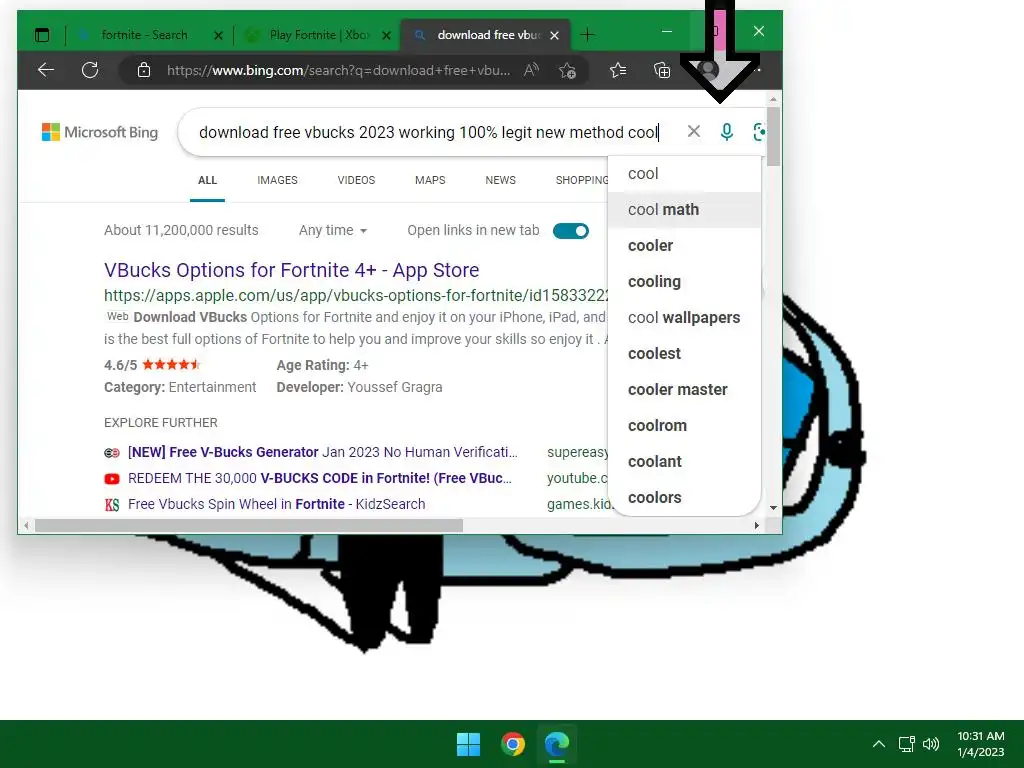This screenshot has width=1024, height=768.
Task: Close the 'download free vbucks' tab
Action: click(x=554, y=35)
